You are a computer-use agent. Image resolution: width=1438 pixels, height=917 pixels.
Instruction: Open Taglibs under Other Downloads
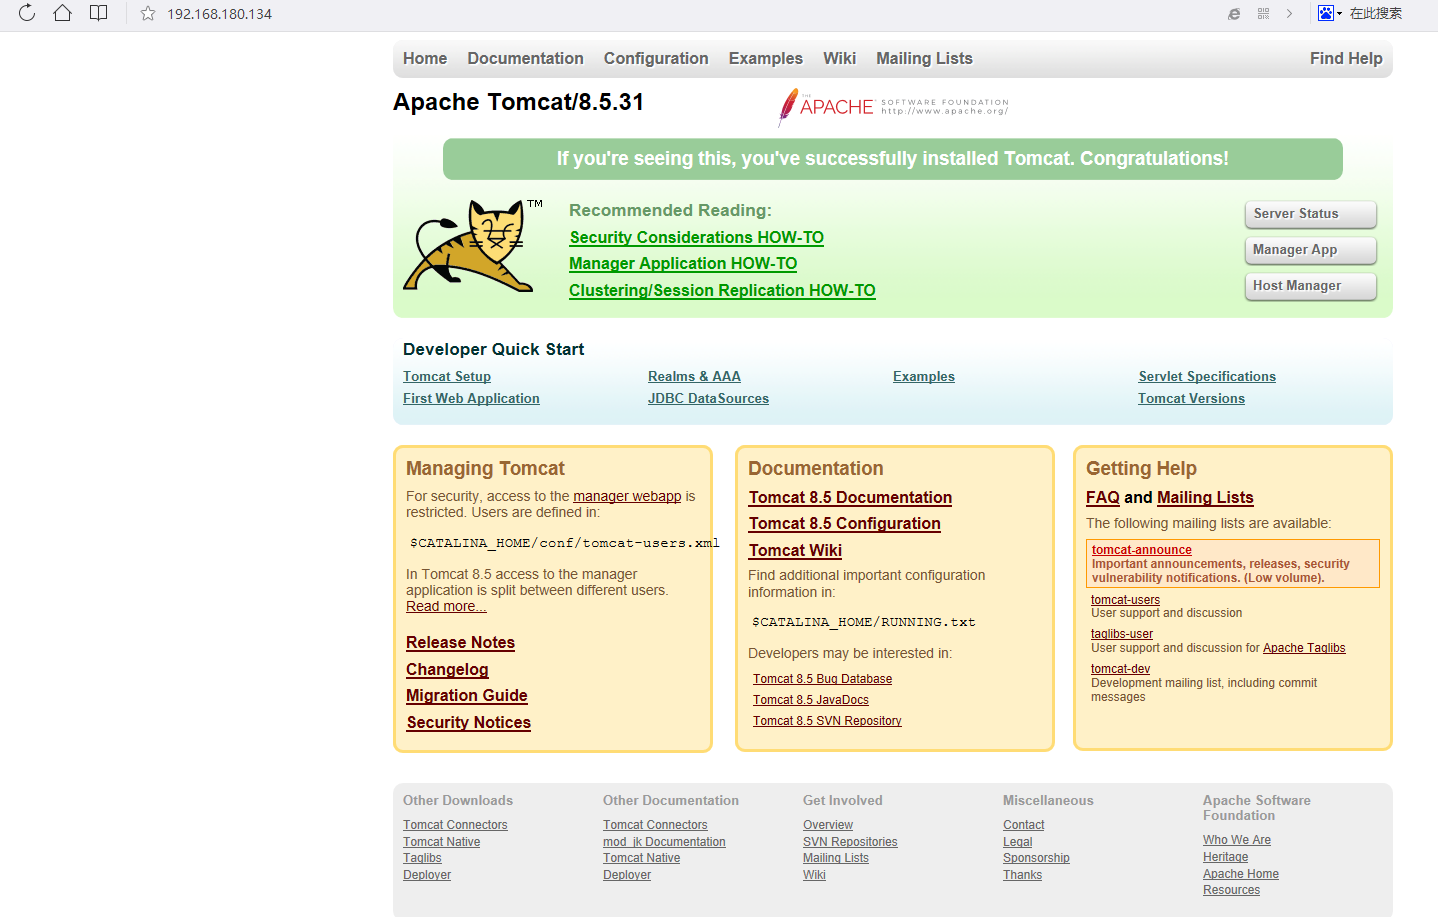[422, 858]
